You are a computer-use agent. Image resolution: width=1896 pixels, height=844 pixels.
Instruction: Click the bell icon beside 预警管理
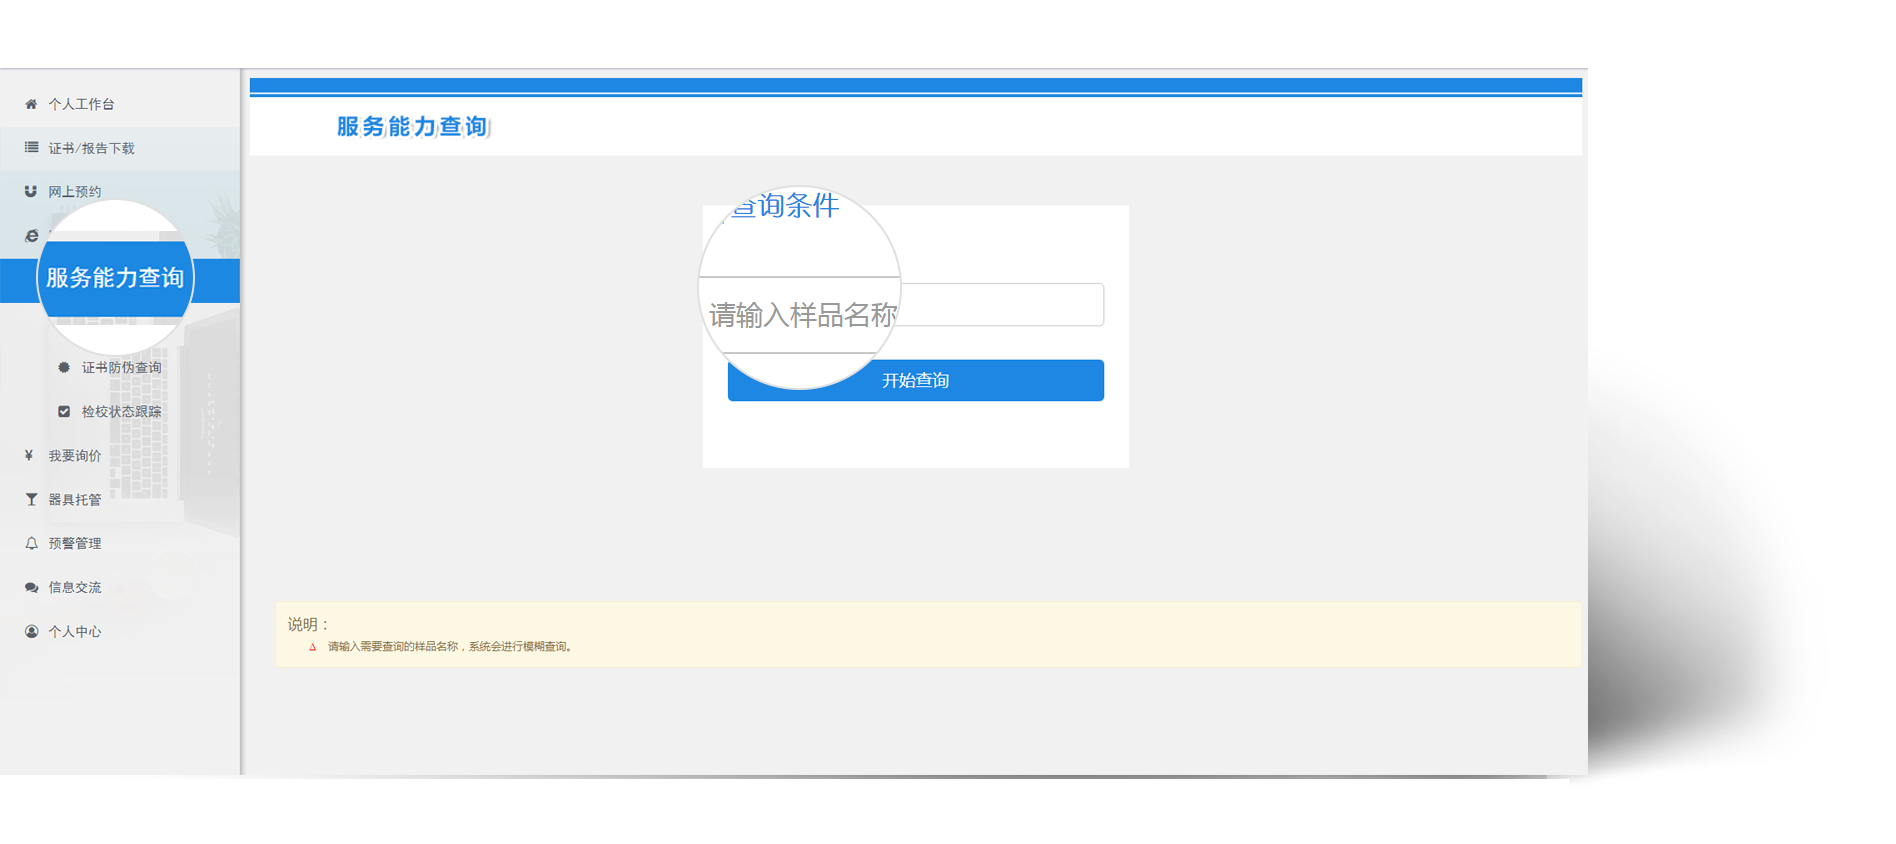click(31, 543)
